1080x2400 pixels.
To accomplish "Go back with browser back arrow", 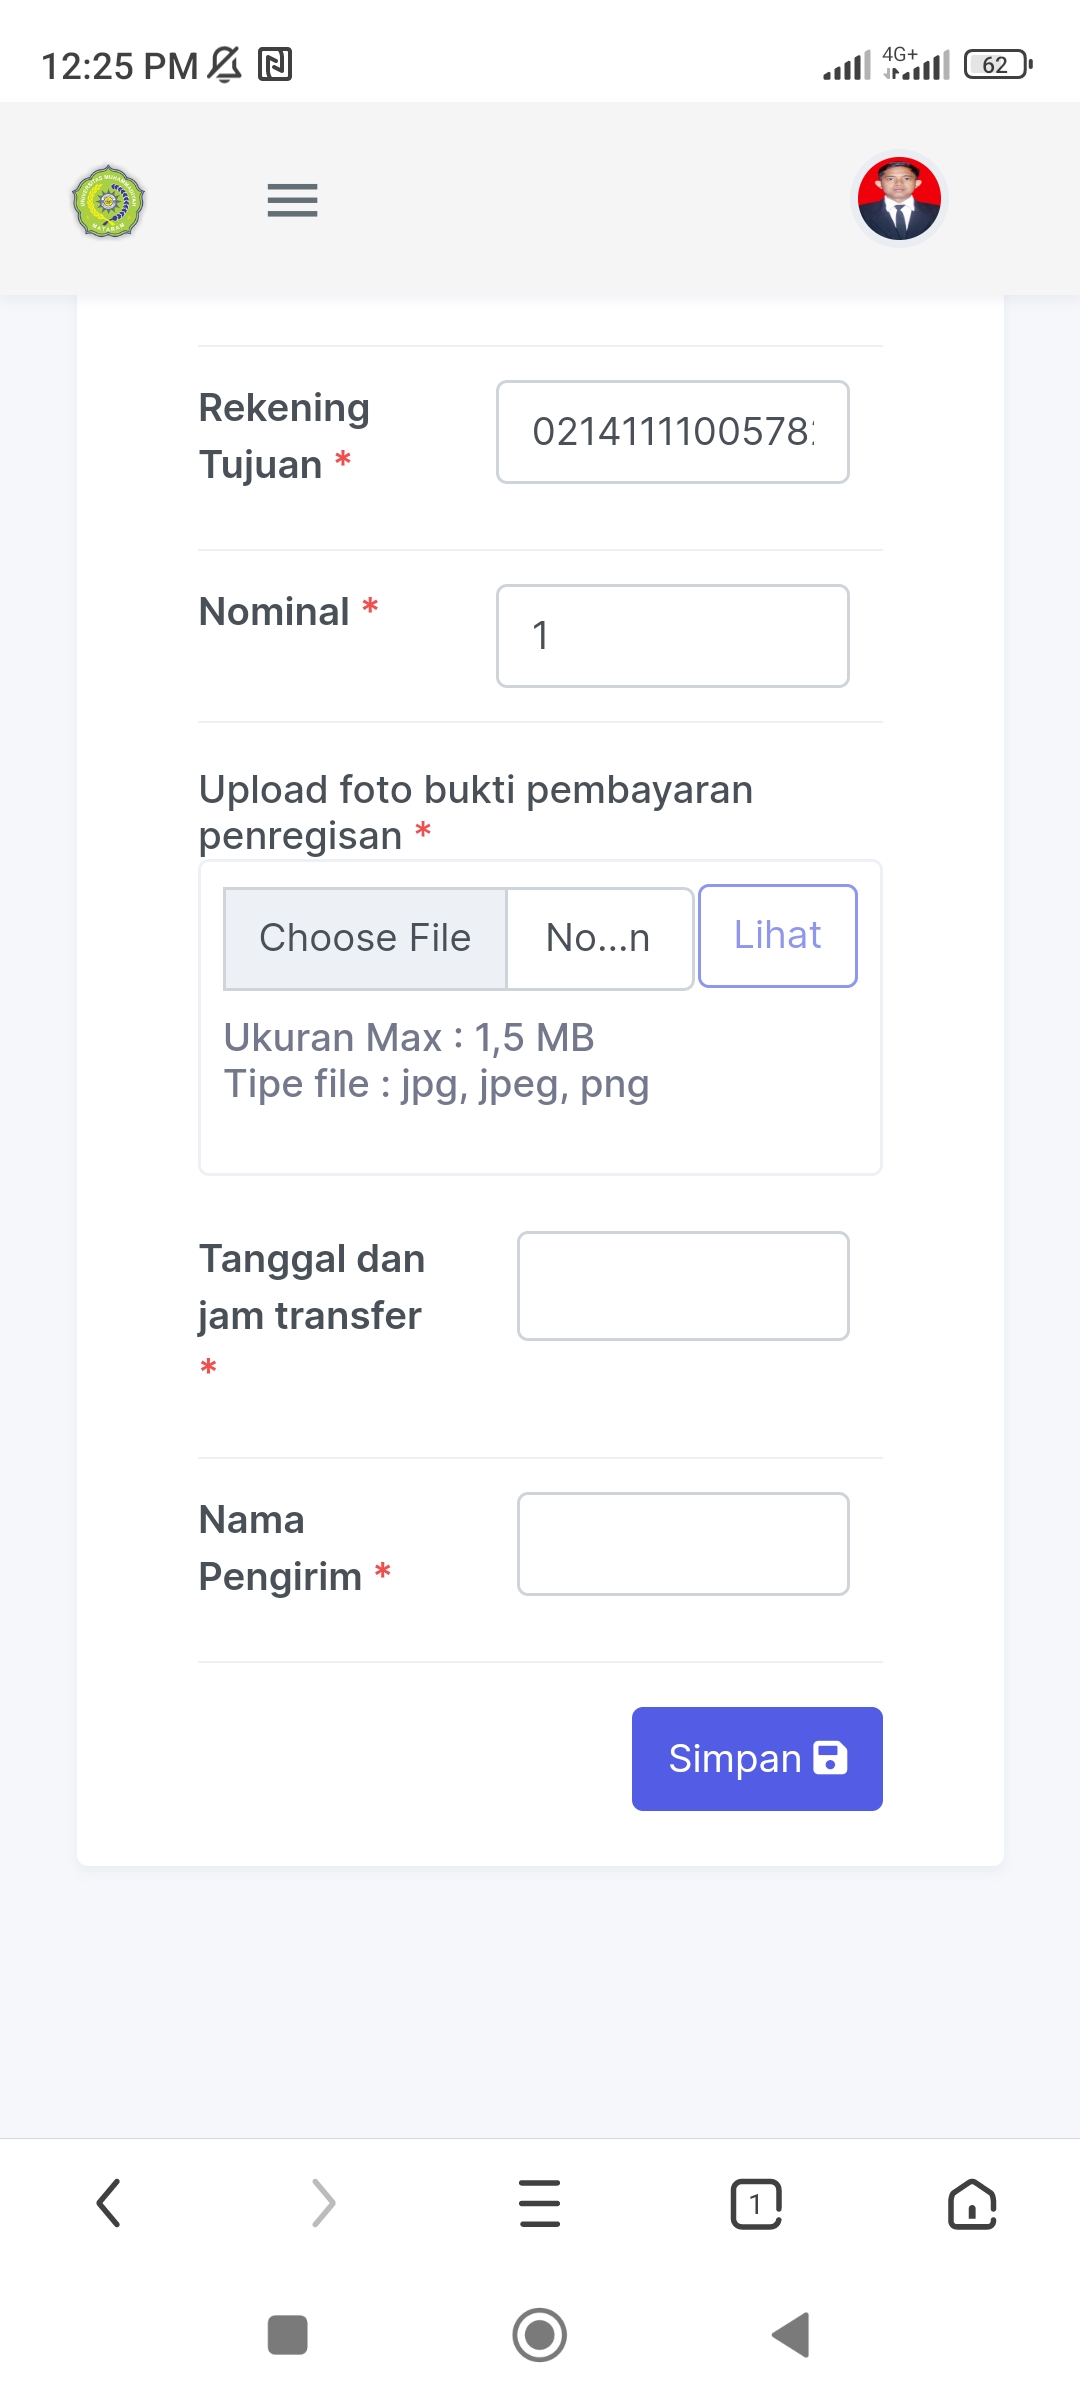I will (108, 2203).
